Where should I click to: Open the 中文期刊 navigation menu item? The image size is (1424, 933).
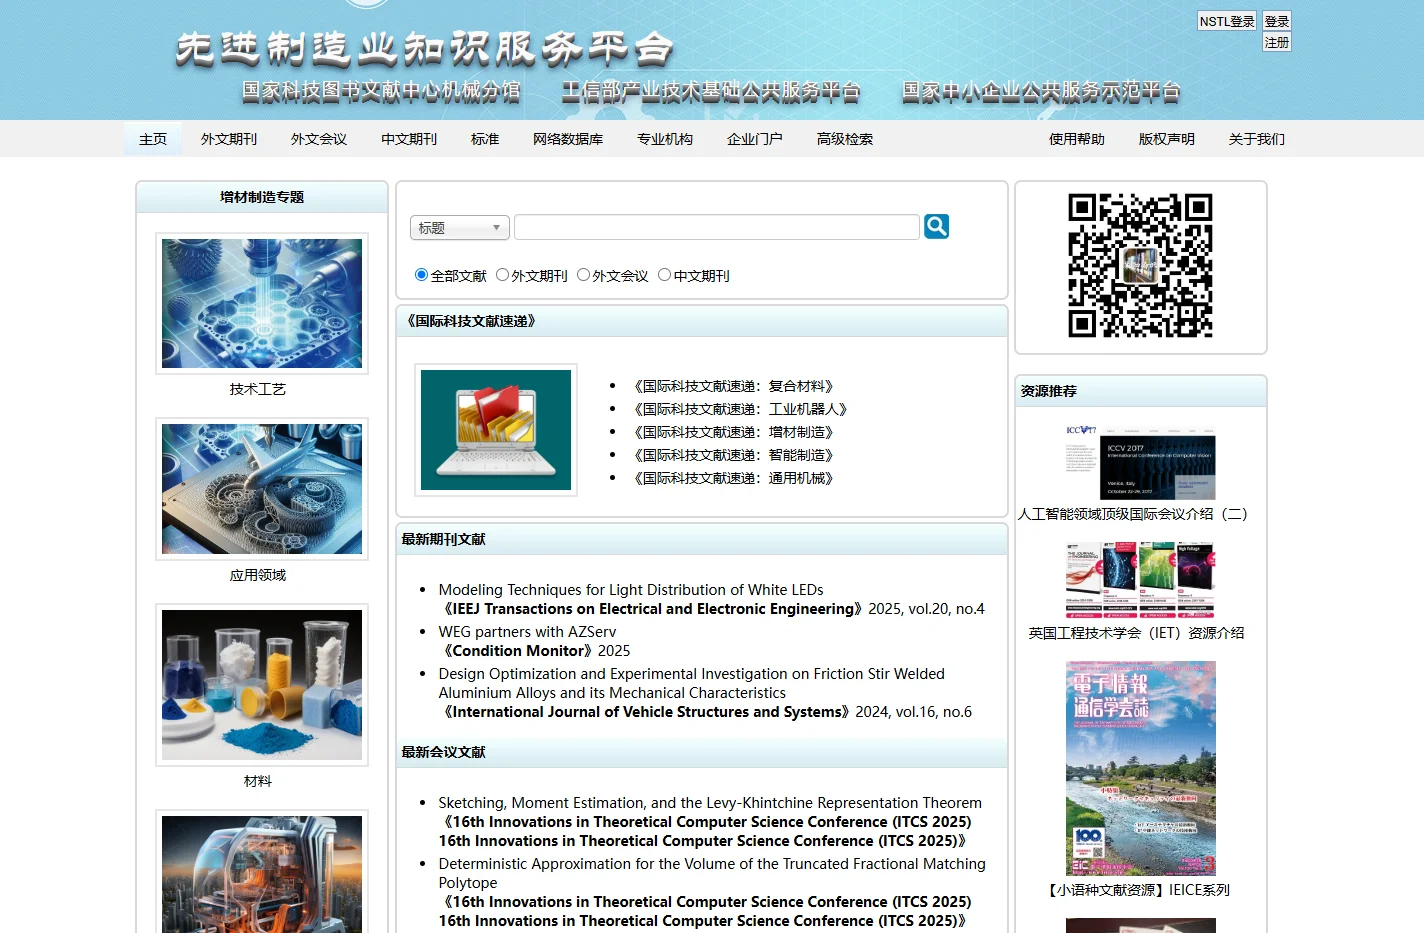[409, 139]
